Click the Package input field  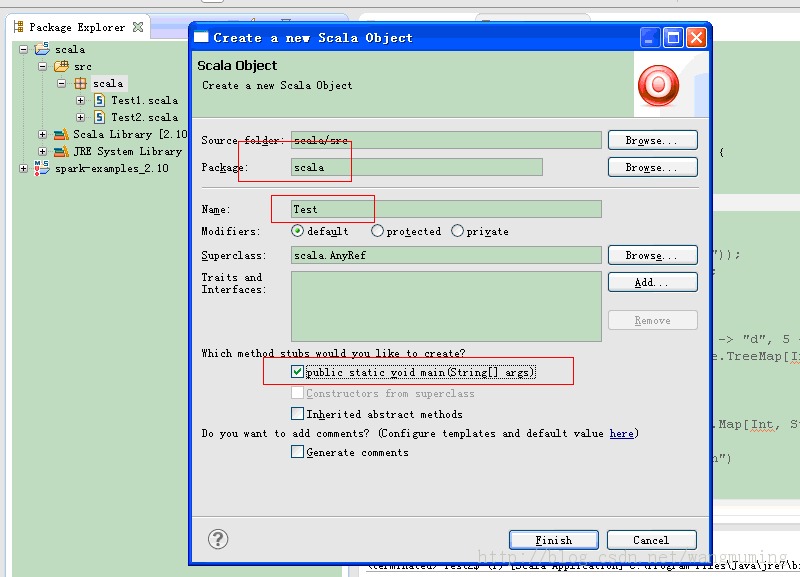click(x=416, y=167)
